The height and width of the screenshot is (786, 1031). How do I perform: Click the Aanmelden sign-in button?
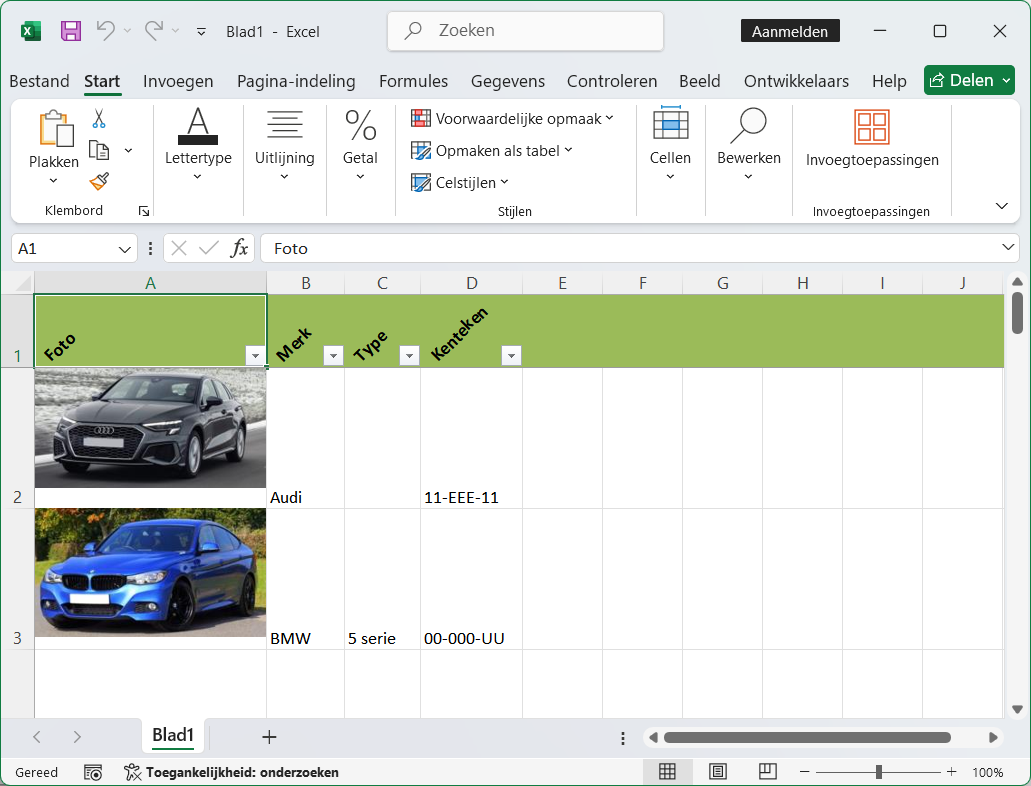pos(790,31)
